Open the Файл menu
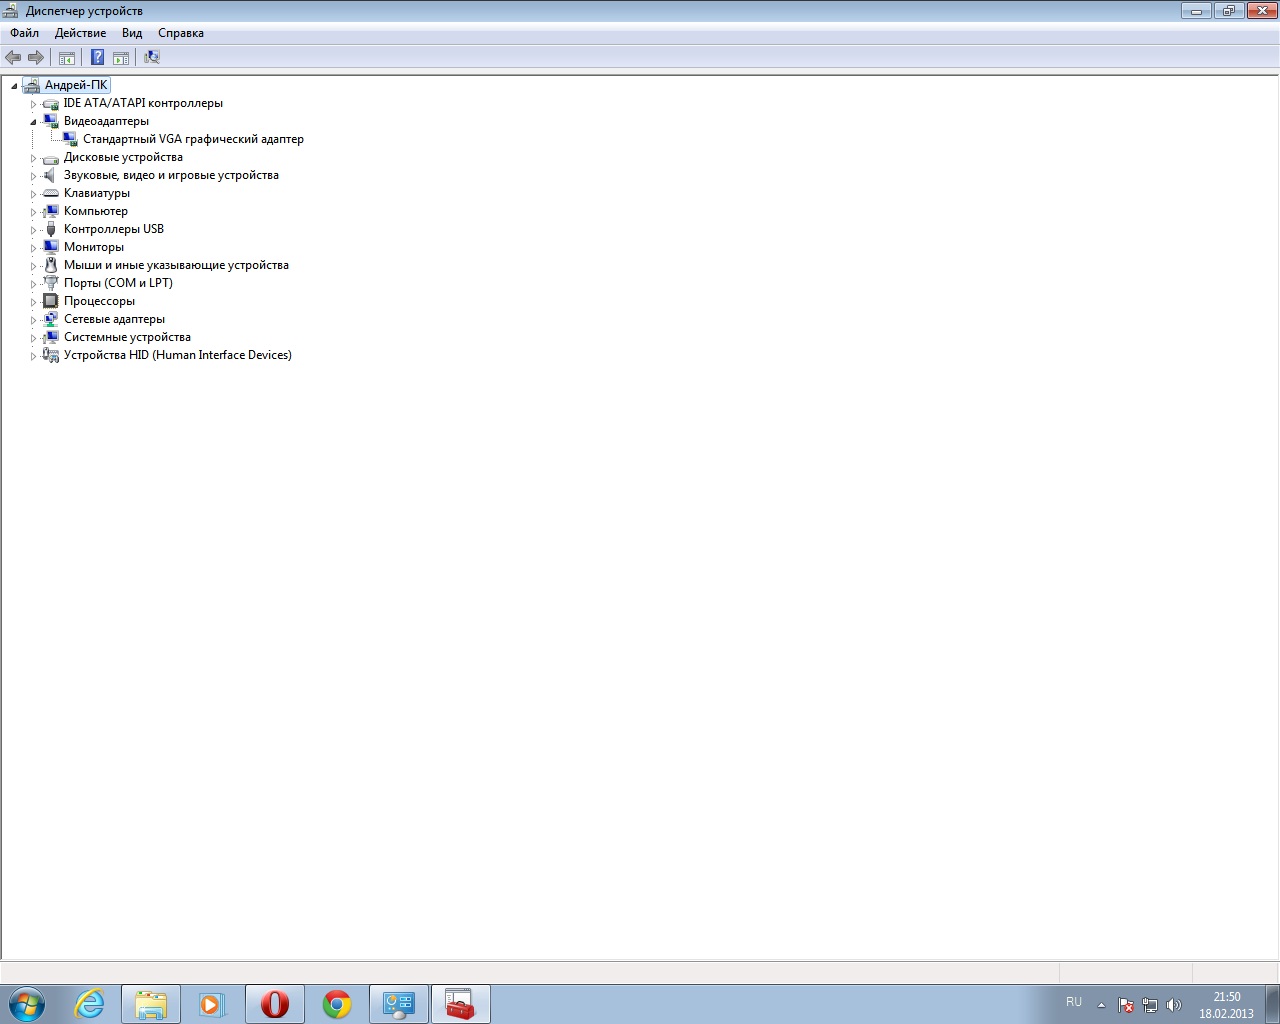 (25, 33)
